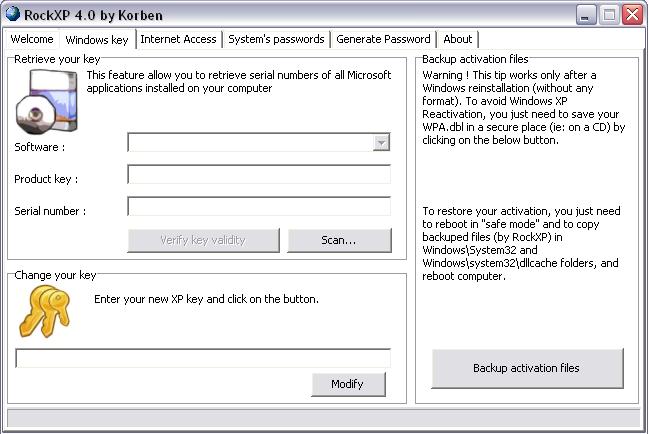The image size is (649, 434).
Task: Click the 'Product key :' label
Action: [x=46, y=179]
